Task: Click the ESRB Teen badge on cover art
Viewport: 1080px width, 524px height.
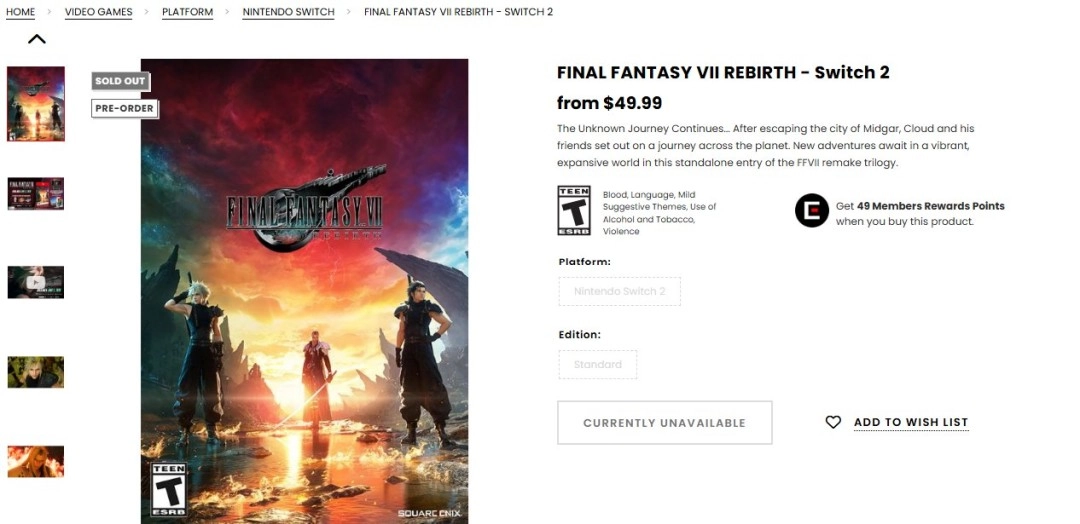Action: tap(168, 488)
